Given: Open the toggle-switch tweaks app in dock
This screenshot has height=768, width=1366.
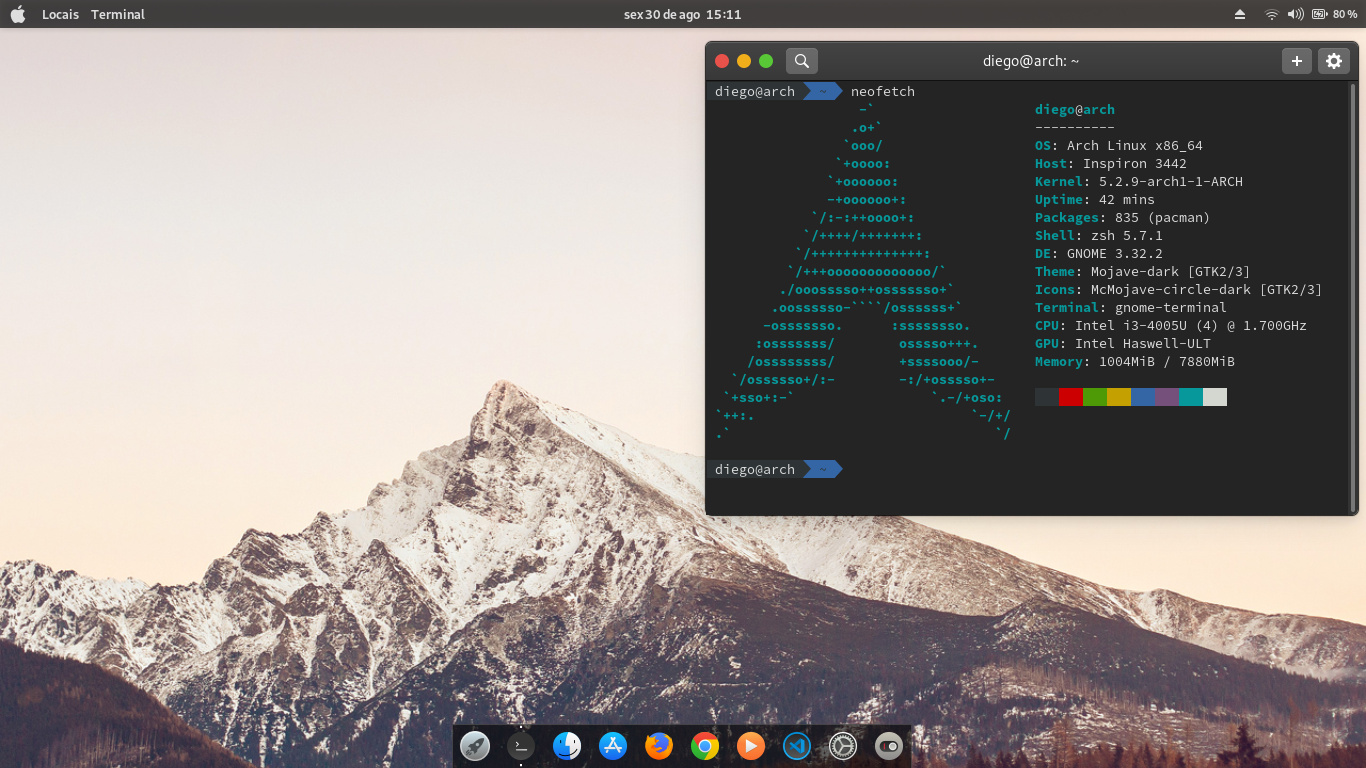Looking at the screenshot, I should click(x=888, y=746).
